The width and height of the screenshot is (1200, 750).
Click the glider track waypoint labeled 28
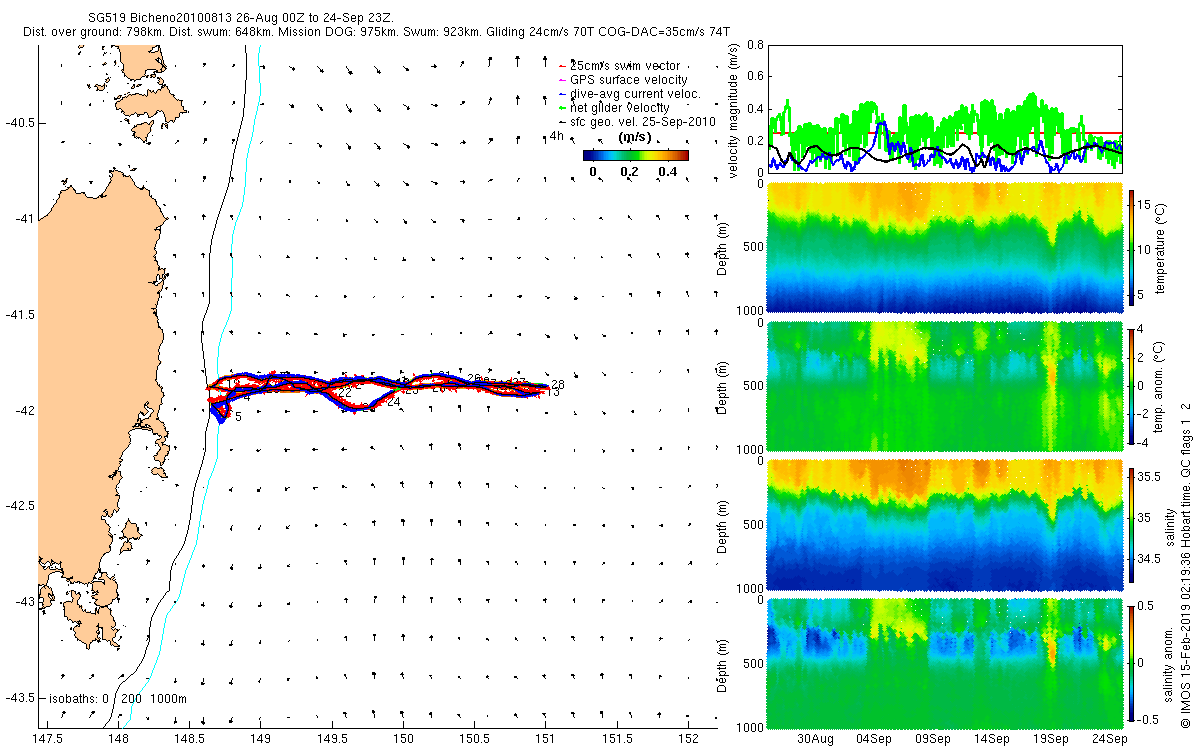[558, 385]
